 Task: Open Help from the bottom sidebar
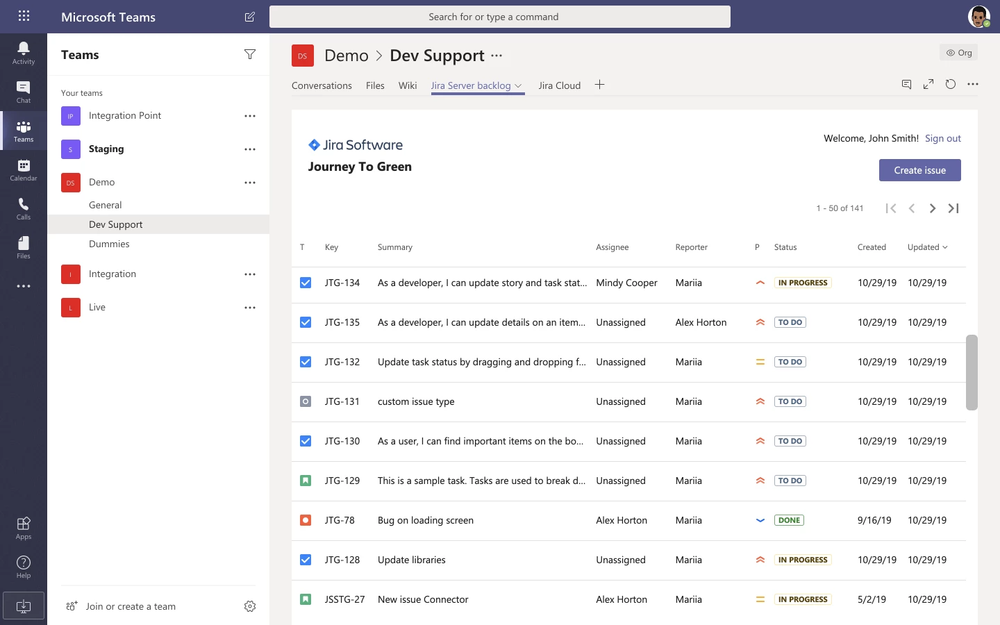coord(23,563)
